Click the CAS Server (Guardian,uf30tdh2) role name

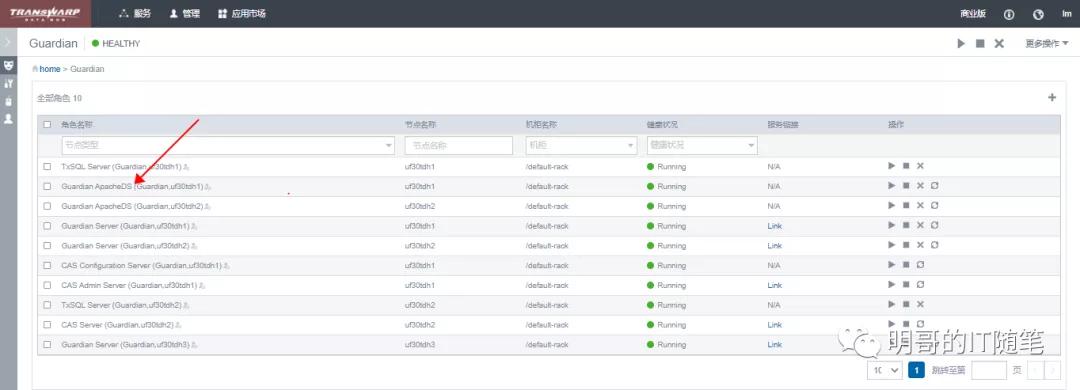(x=117, y=325)
